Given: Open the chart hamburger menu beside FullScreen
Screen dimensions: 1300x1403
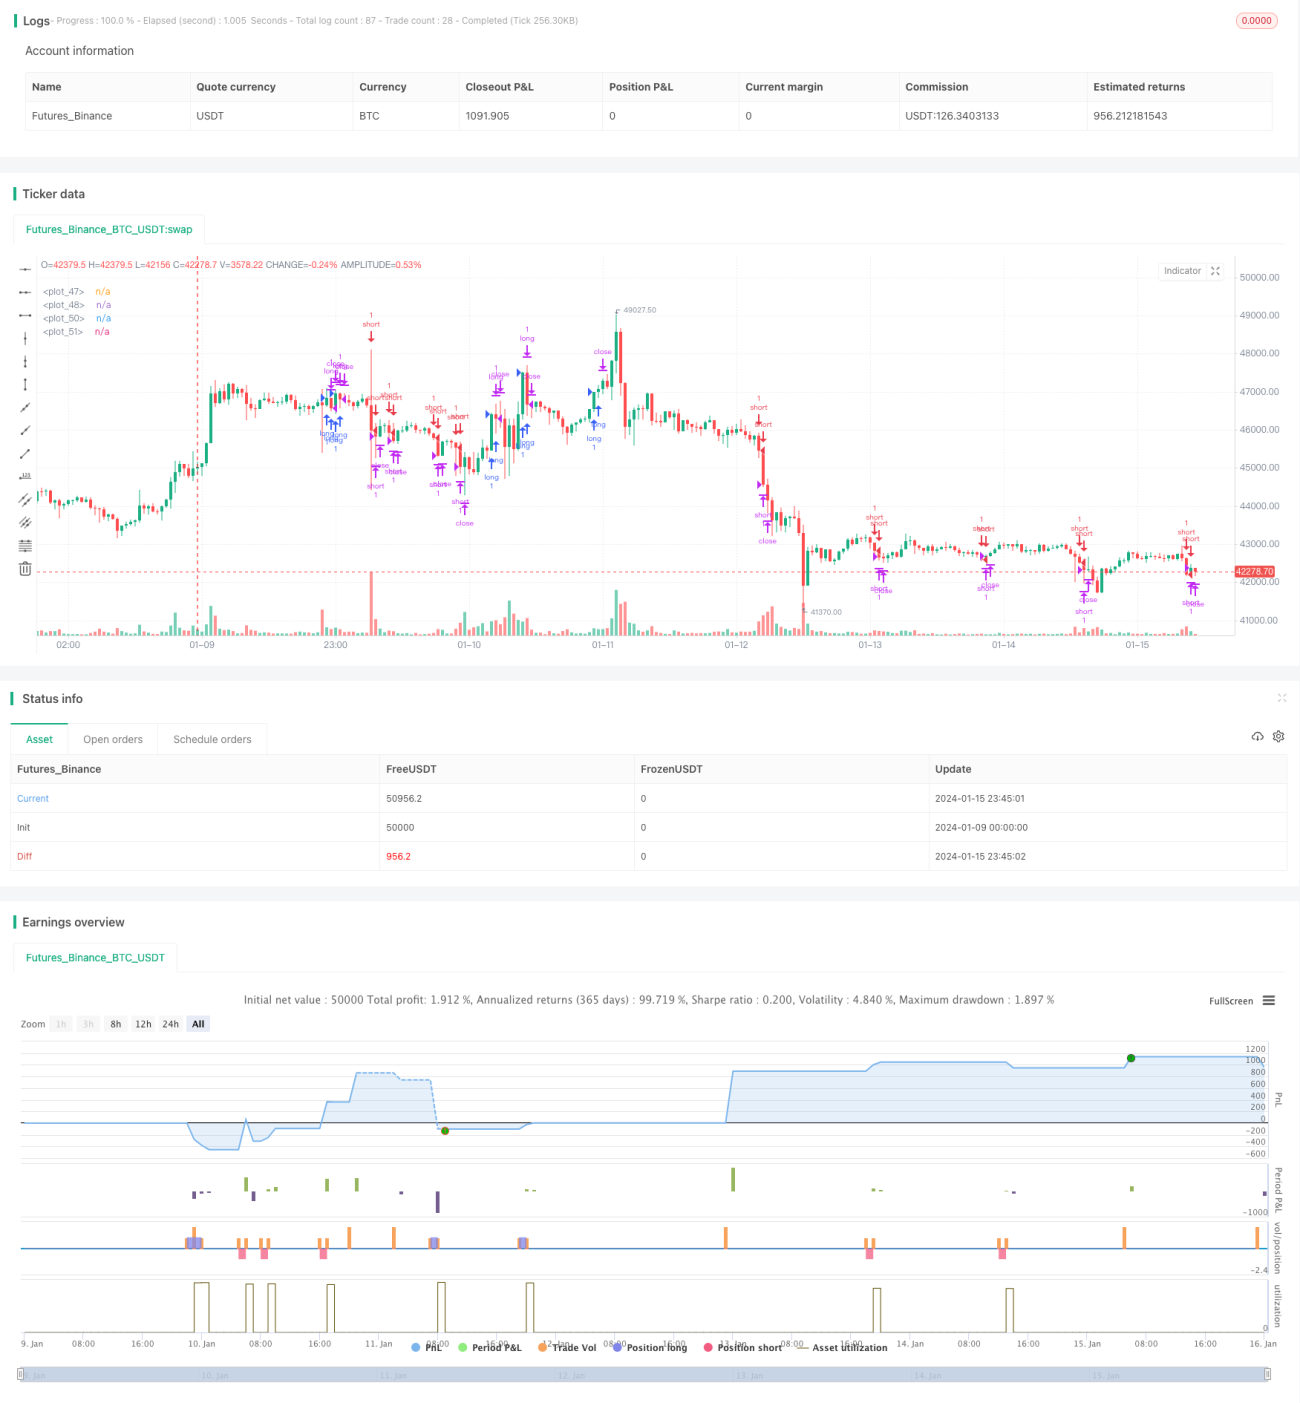Looking at the screenshot, I should coord(1268,1000).
